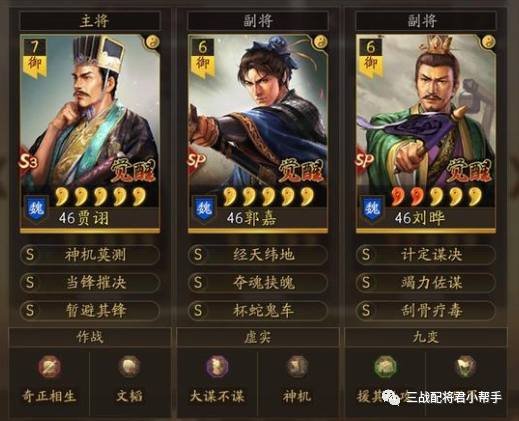
Task: Open the 作战 tactics header
Action: [90, 337]
